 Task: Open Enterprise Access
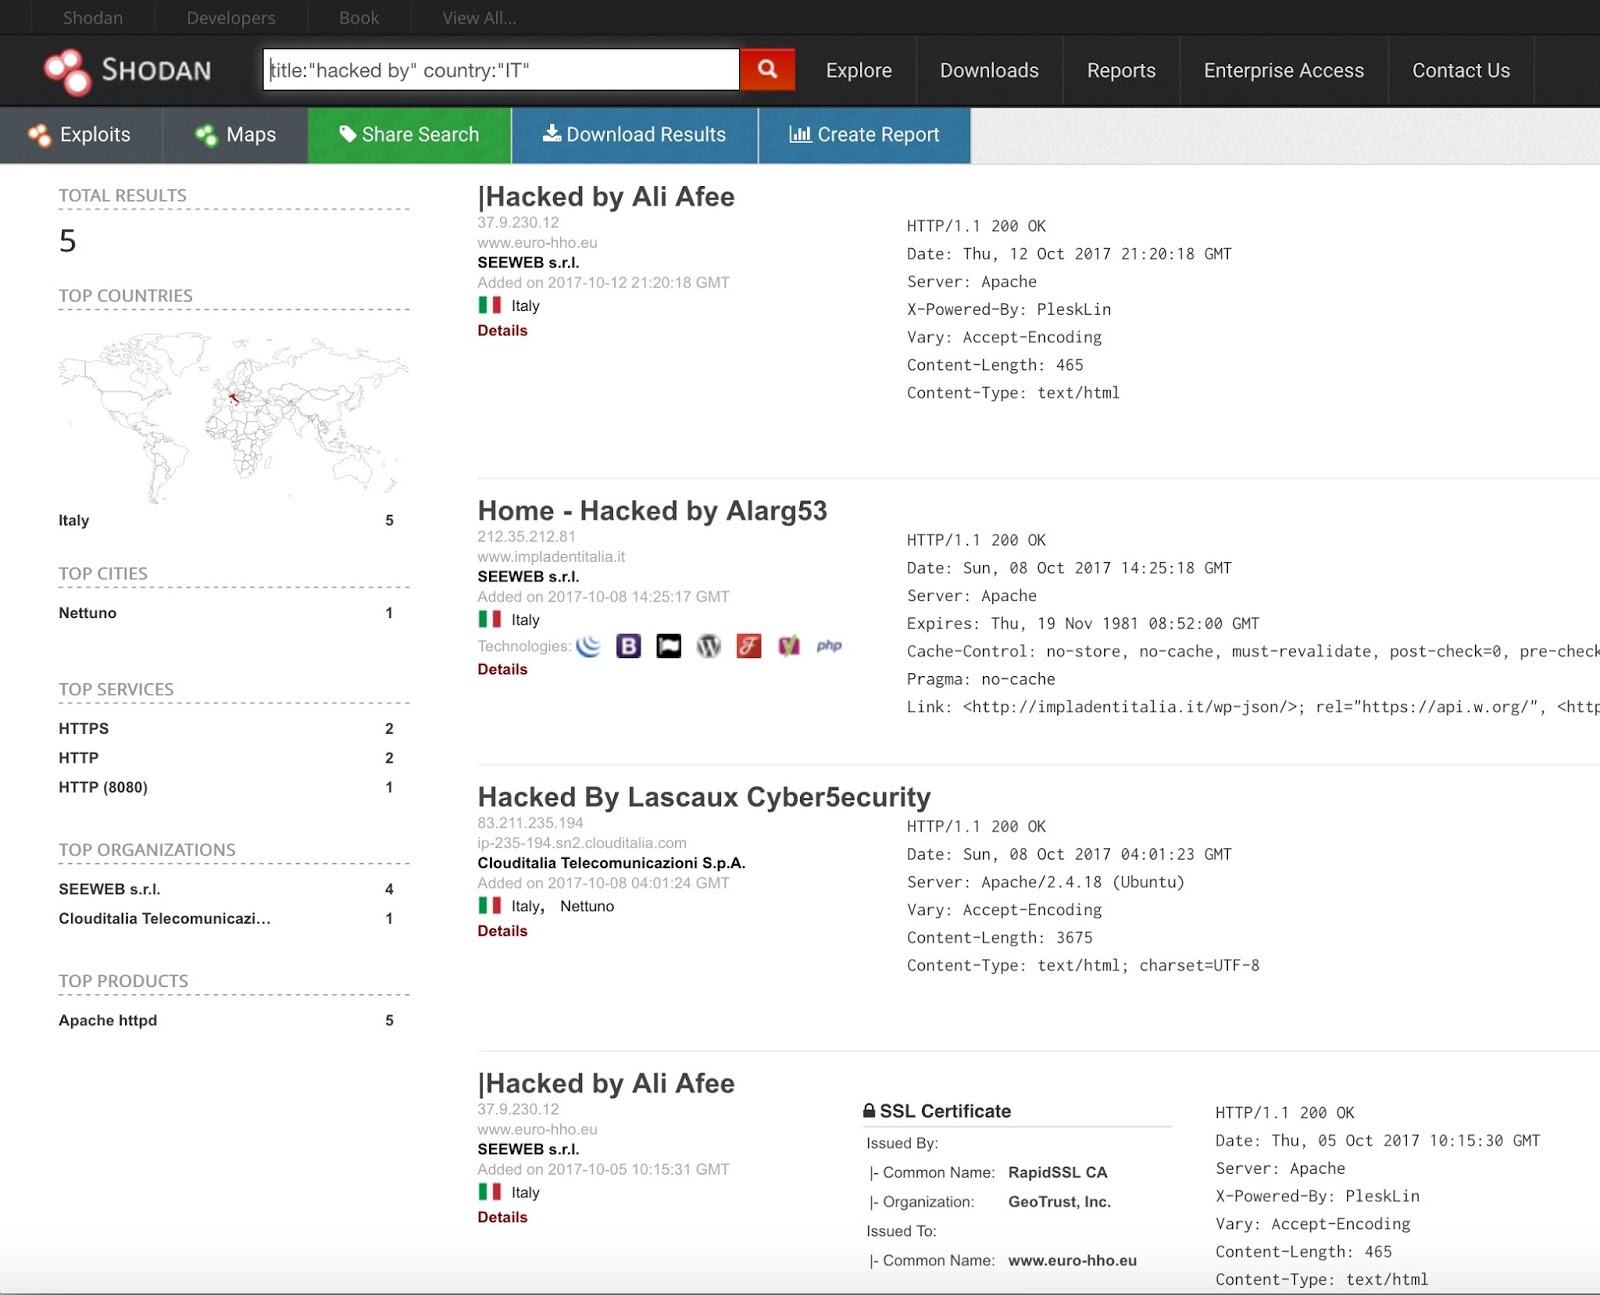click(x=1284, y=70)
